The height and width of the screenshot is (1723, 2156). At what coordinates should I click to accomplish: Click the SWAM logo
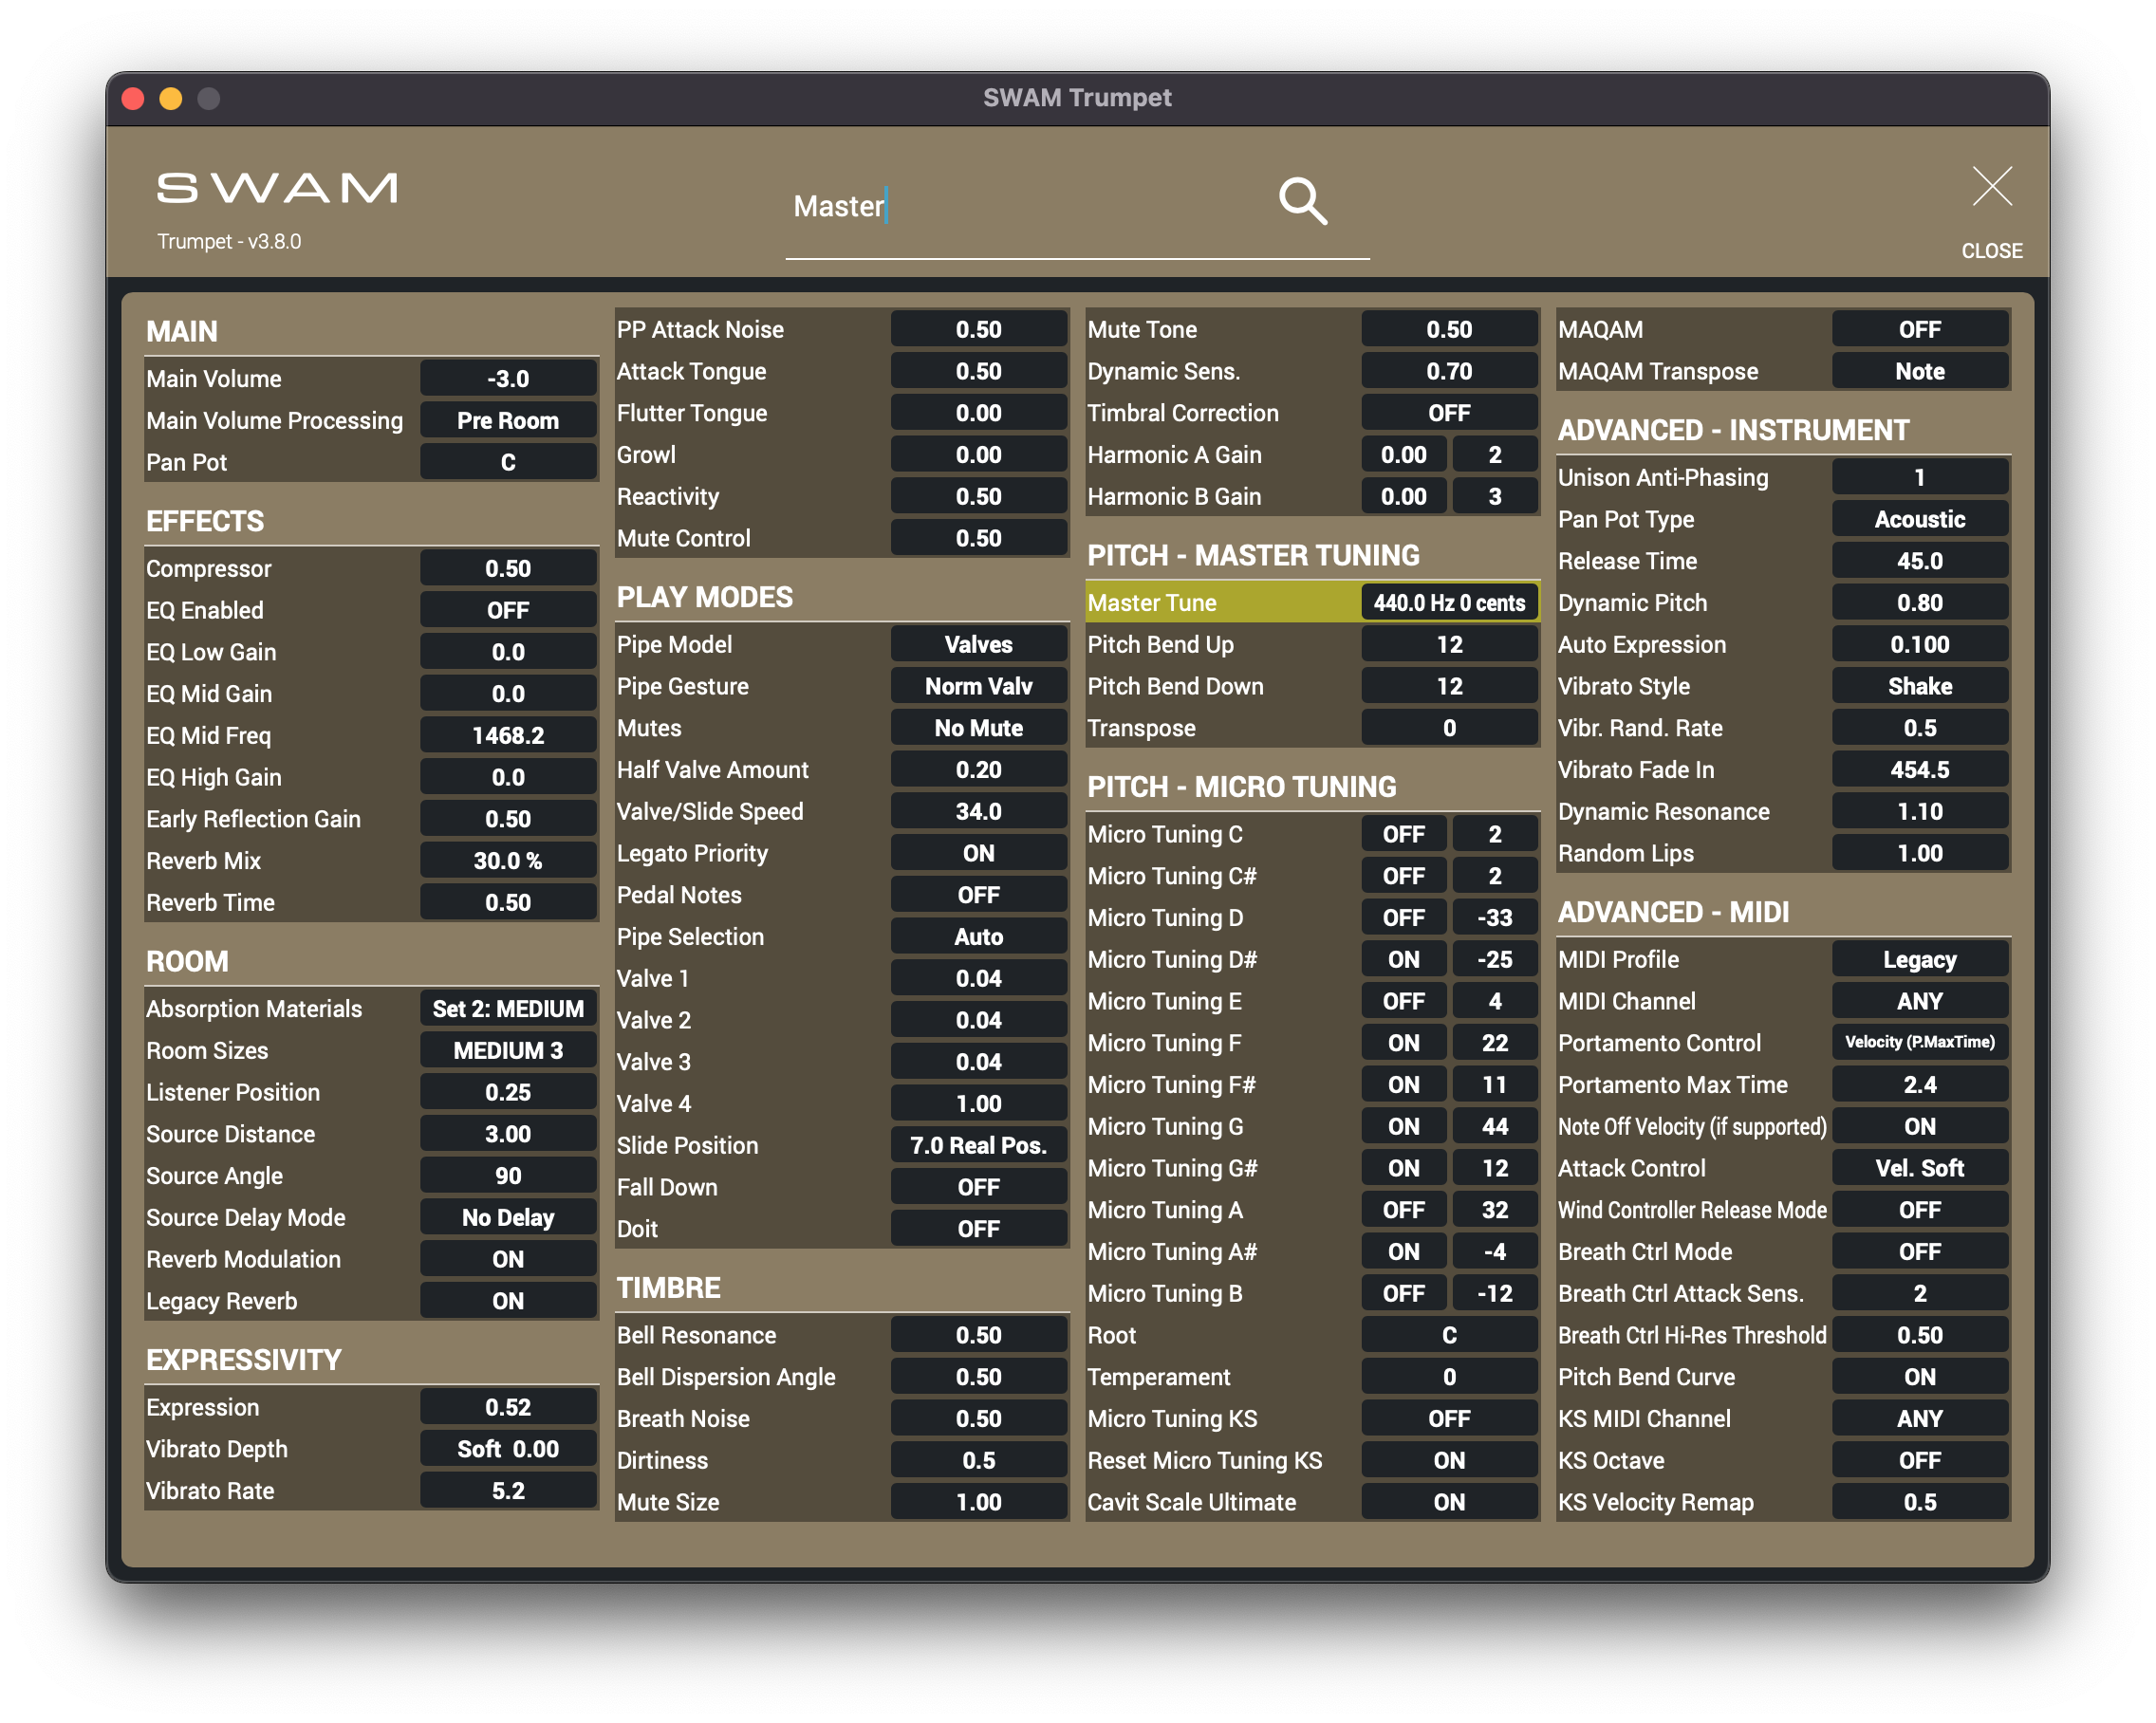[x=277, y=188]
